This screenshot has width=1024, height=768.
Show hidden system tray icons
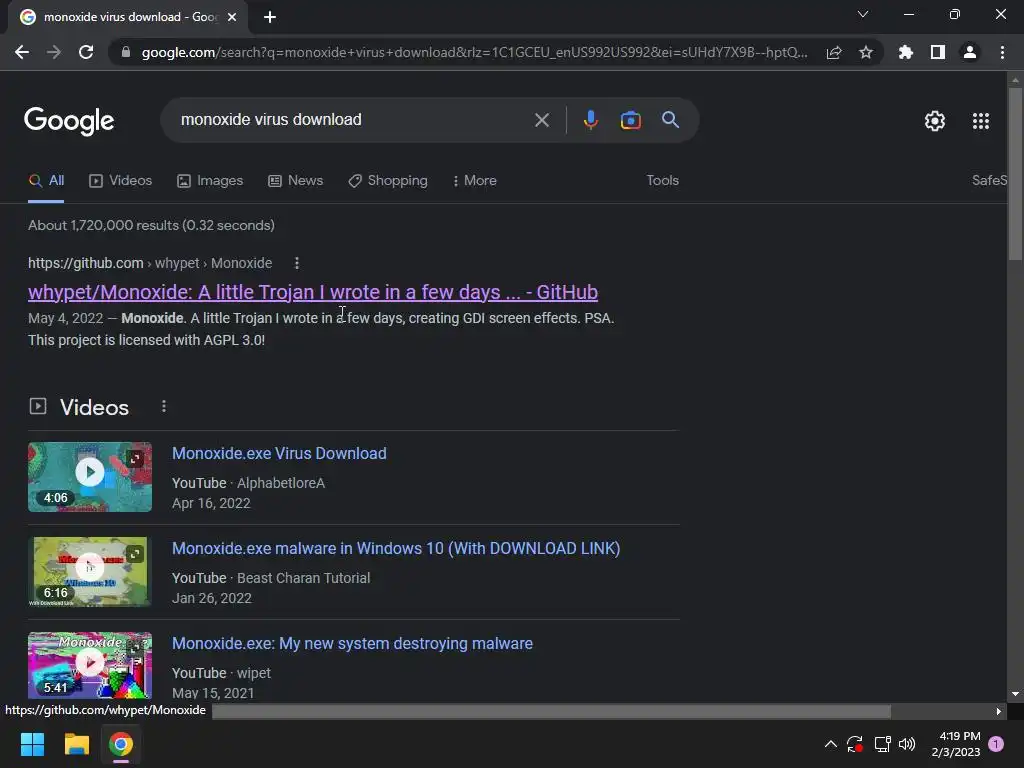tap(831, 744)
